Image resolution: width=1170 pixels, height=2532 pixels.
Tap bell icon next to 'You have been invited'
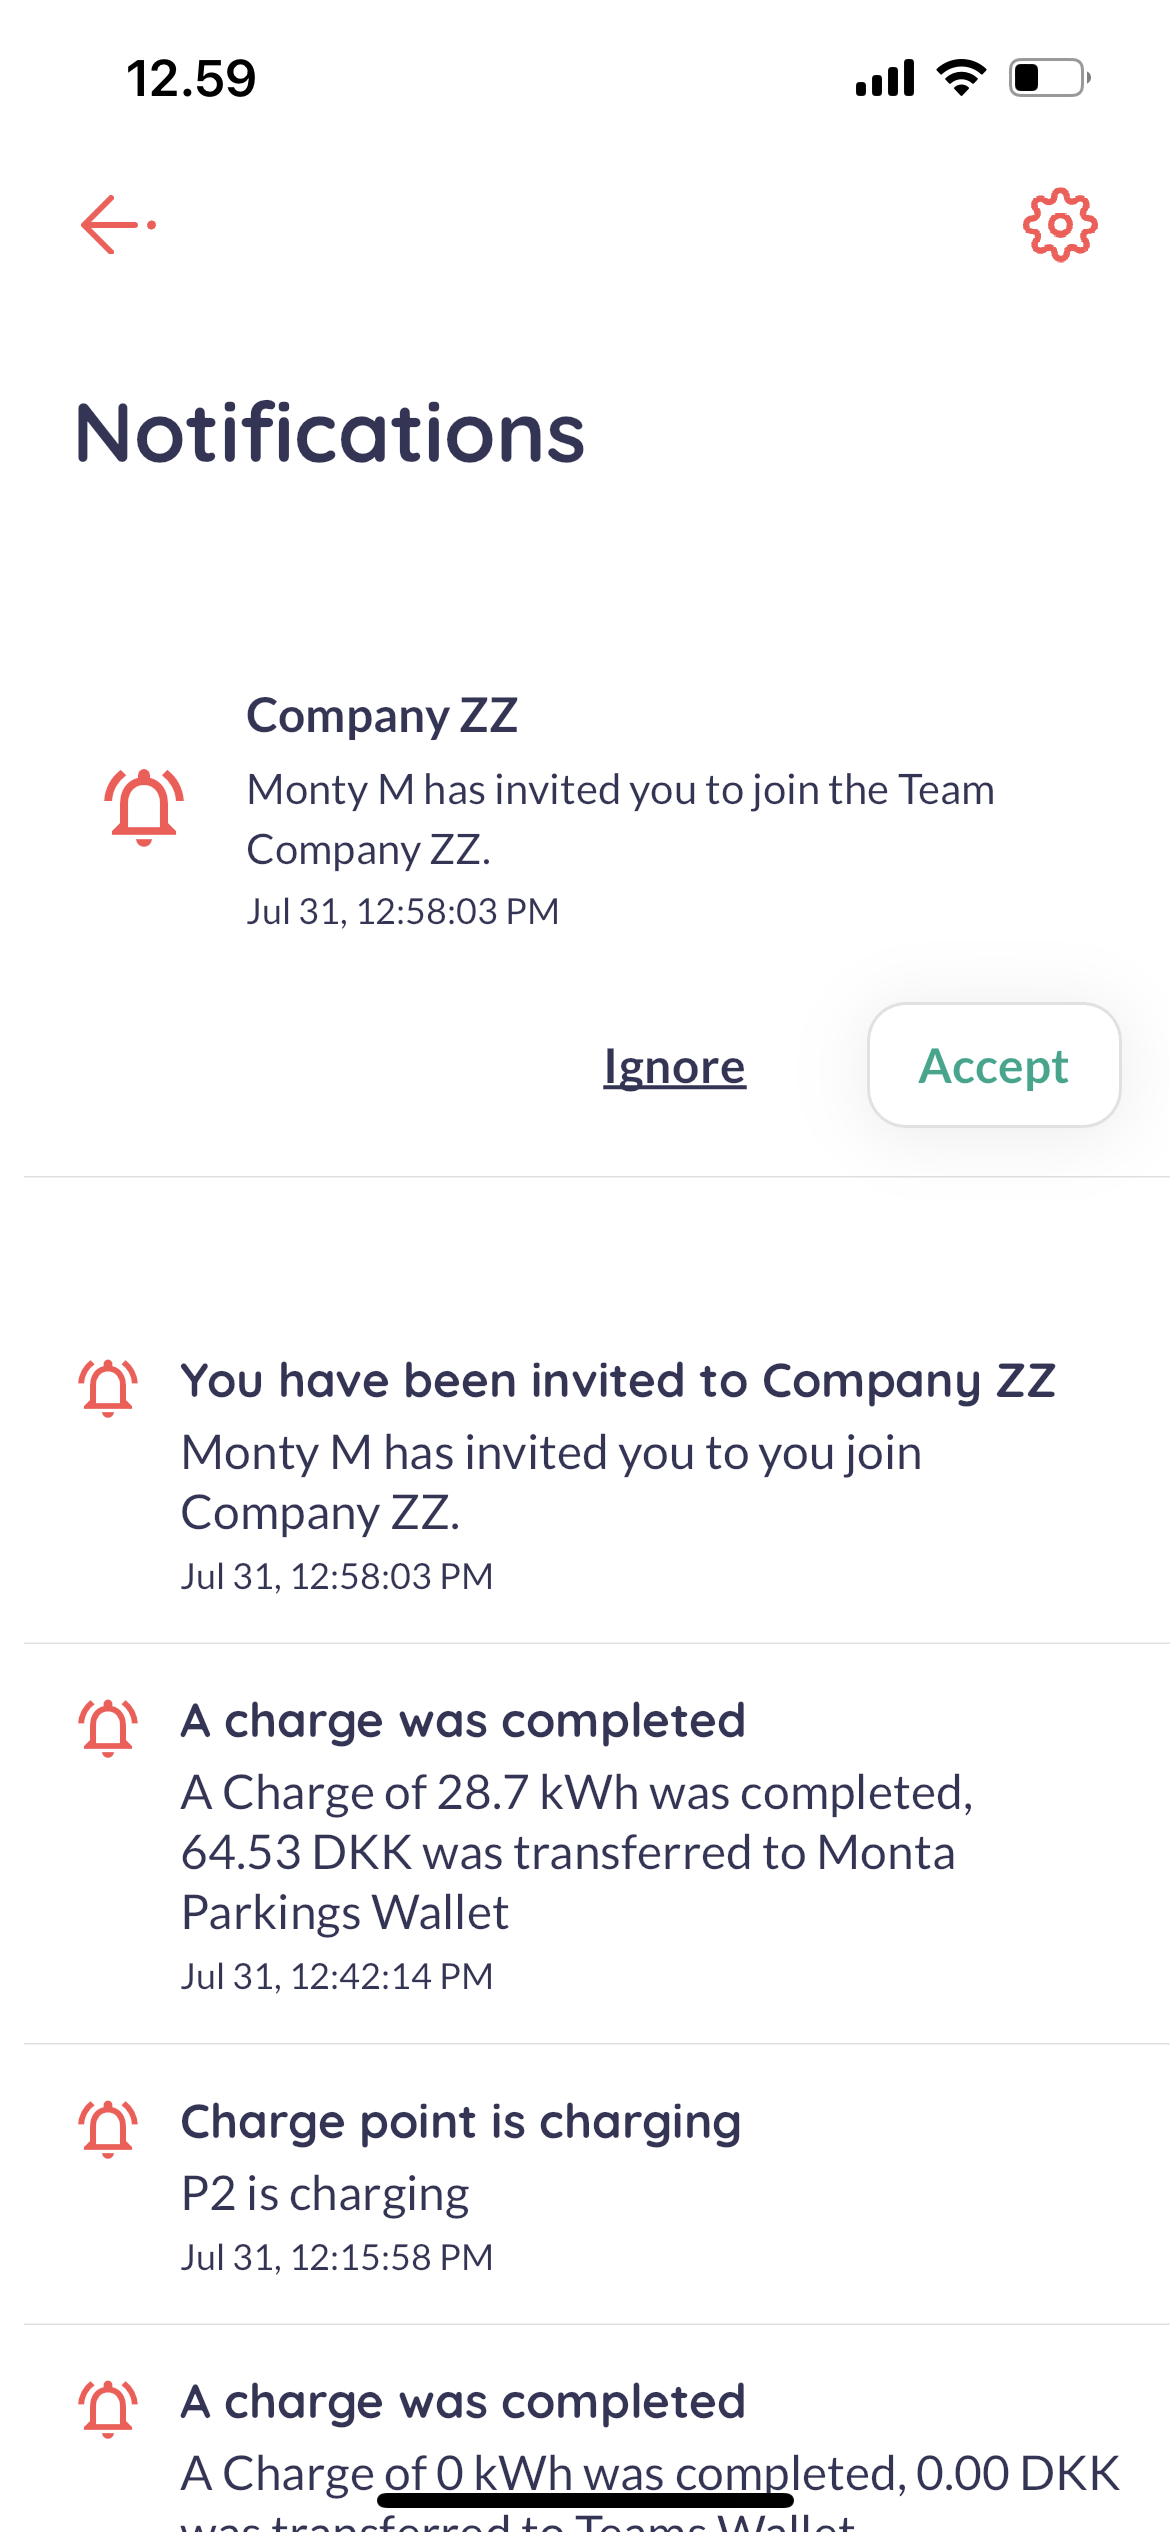click(108, 1387)
